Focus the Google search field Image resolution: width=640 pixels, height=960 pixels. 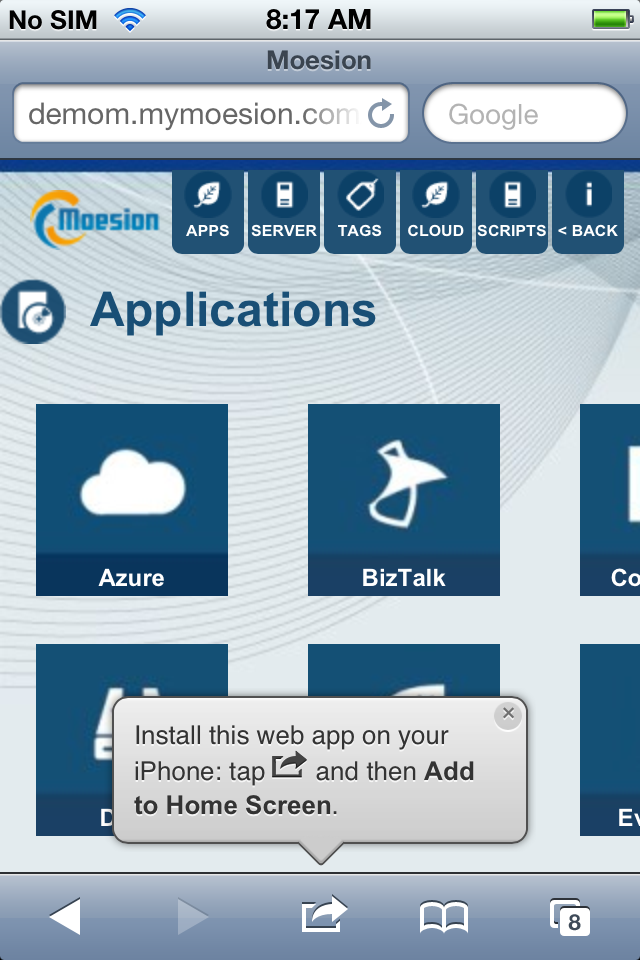point(525,113)
